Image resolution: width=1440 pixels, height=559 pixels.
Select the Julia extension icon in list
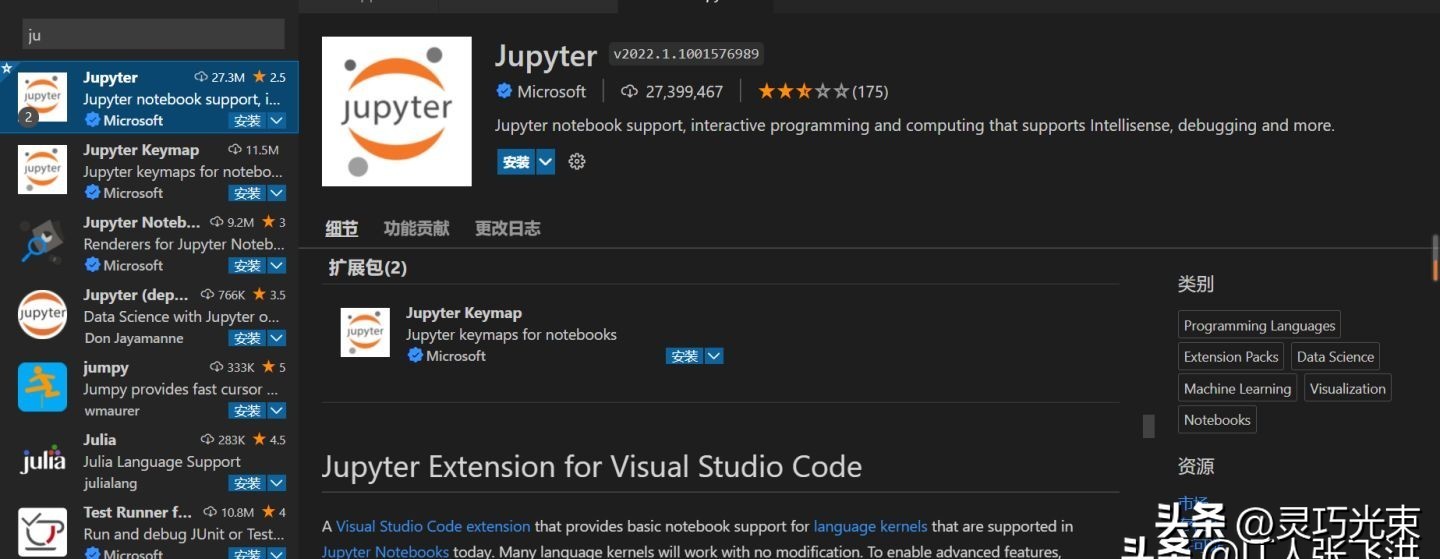[x=42, y=460]
